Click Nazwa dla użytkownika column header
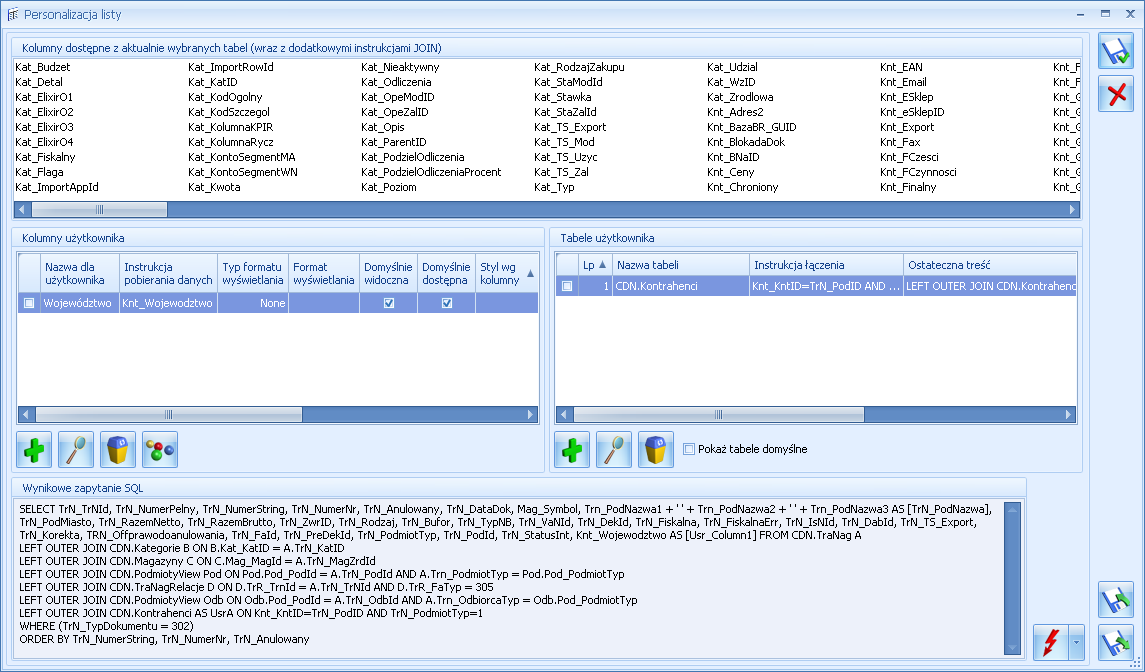 click(80, 273)
